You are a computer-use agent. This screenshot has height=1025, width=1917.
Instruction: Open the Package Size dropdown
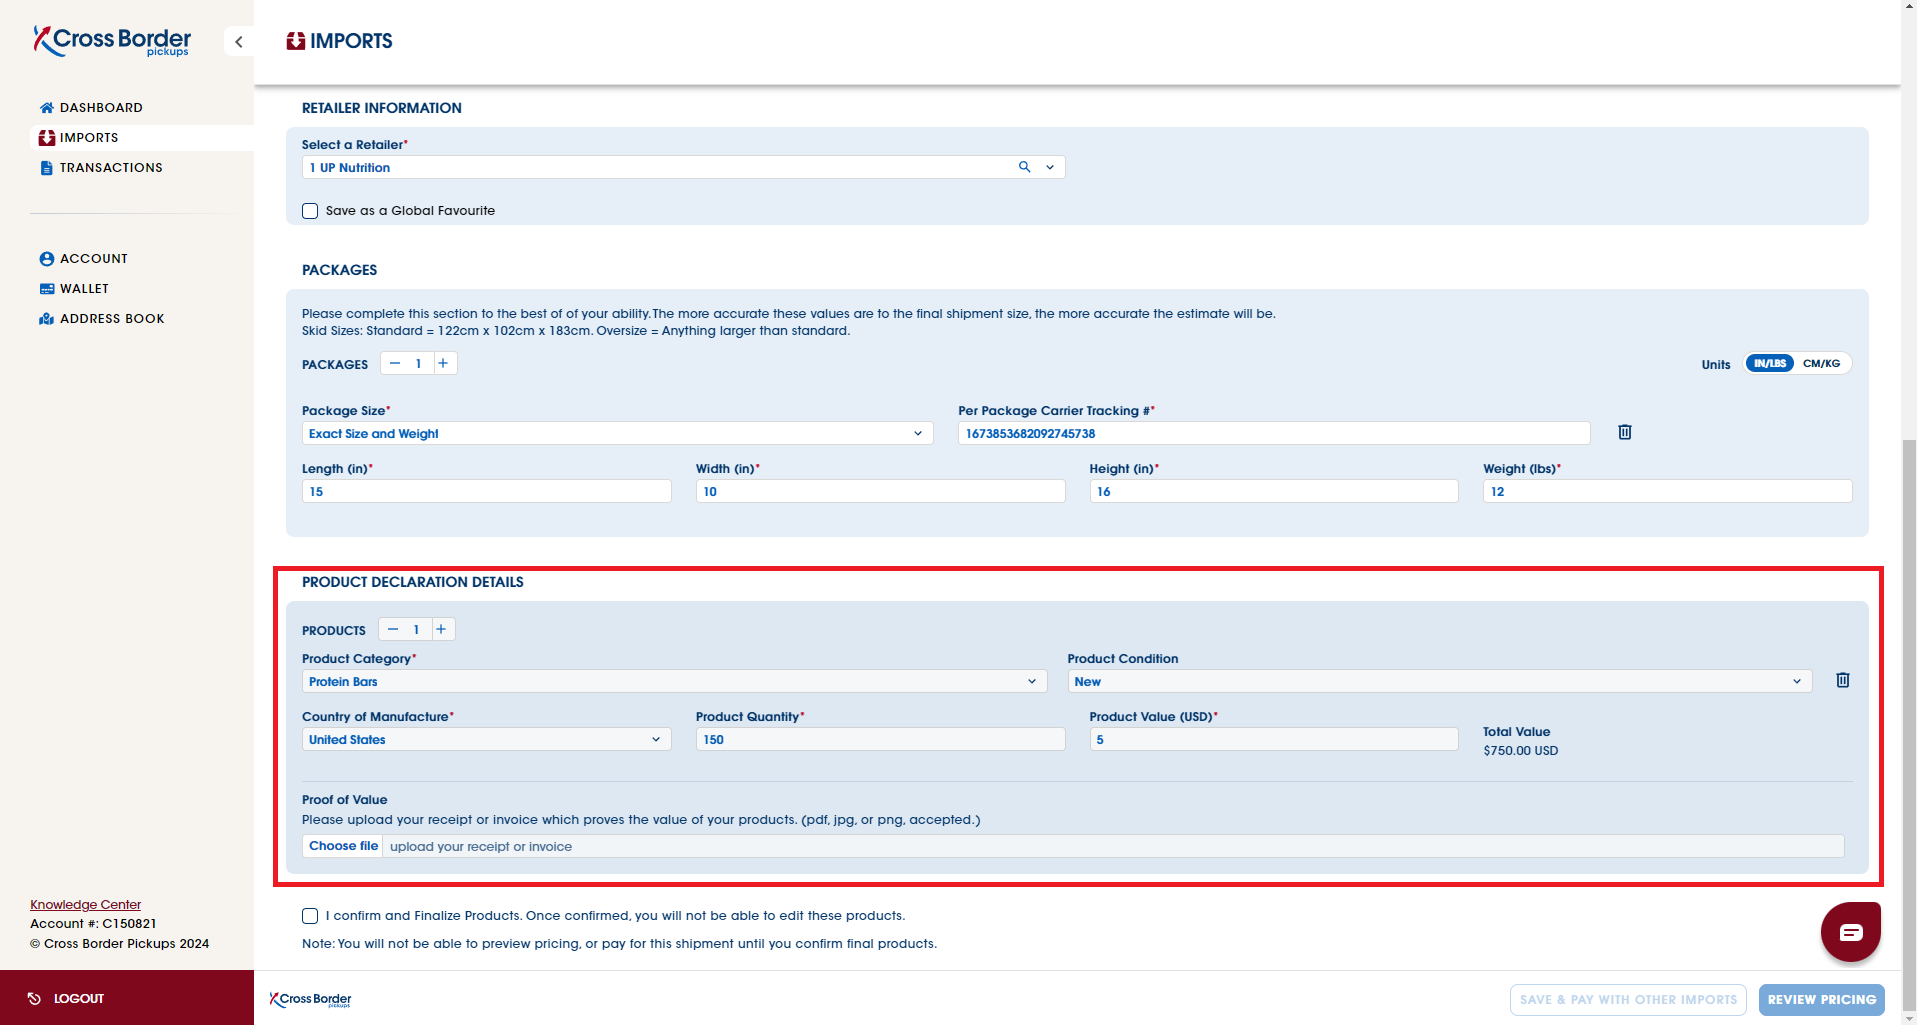click(617, 433)
